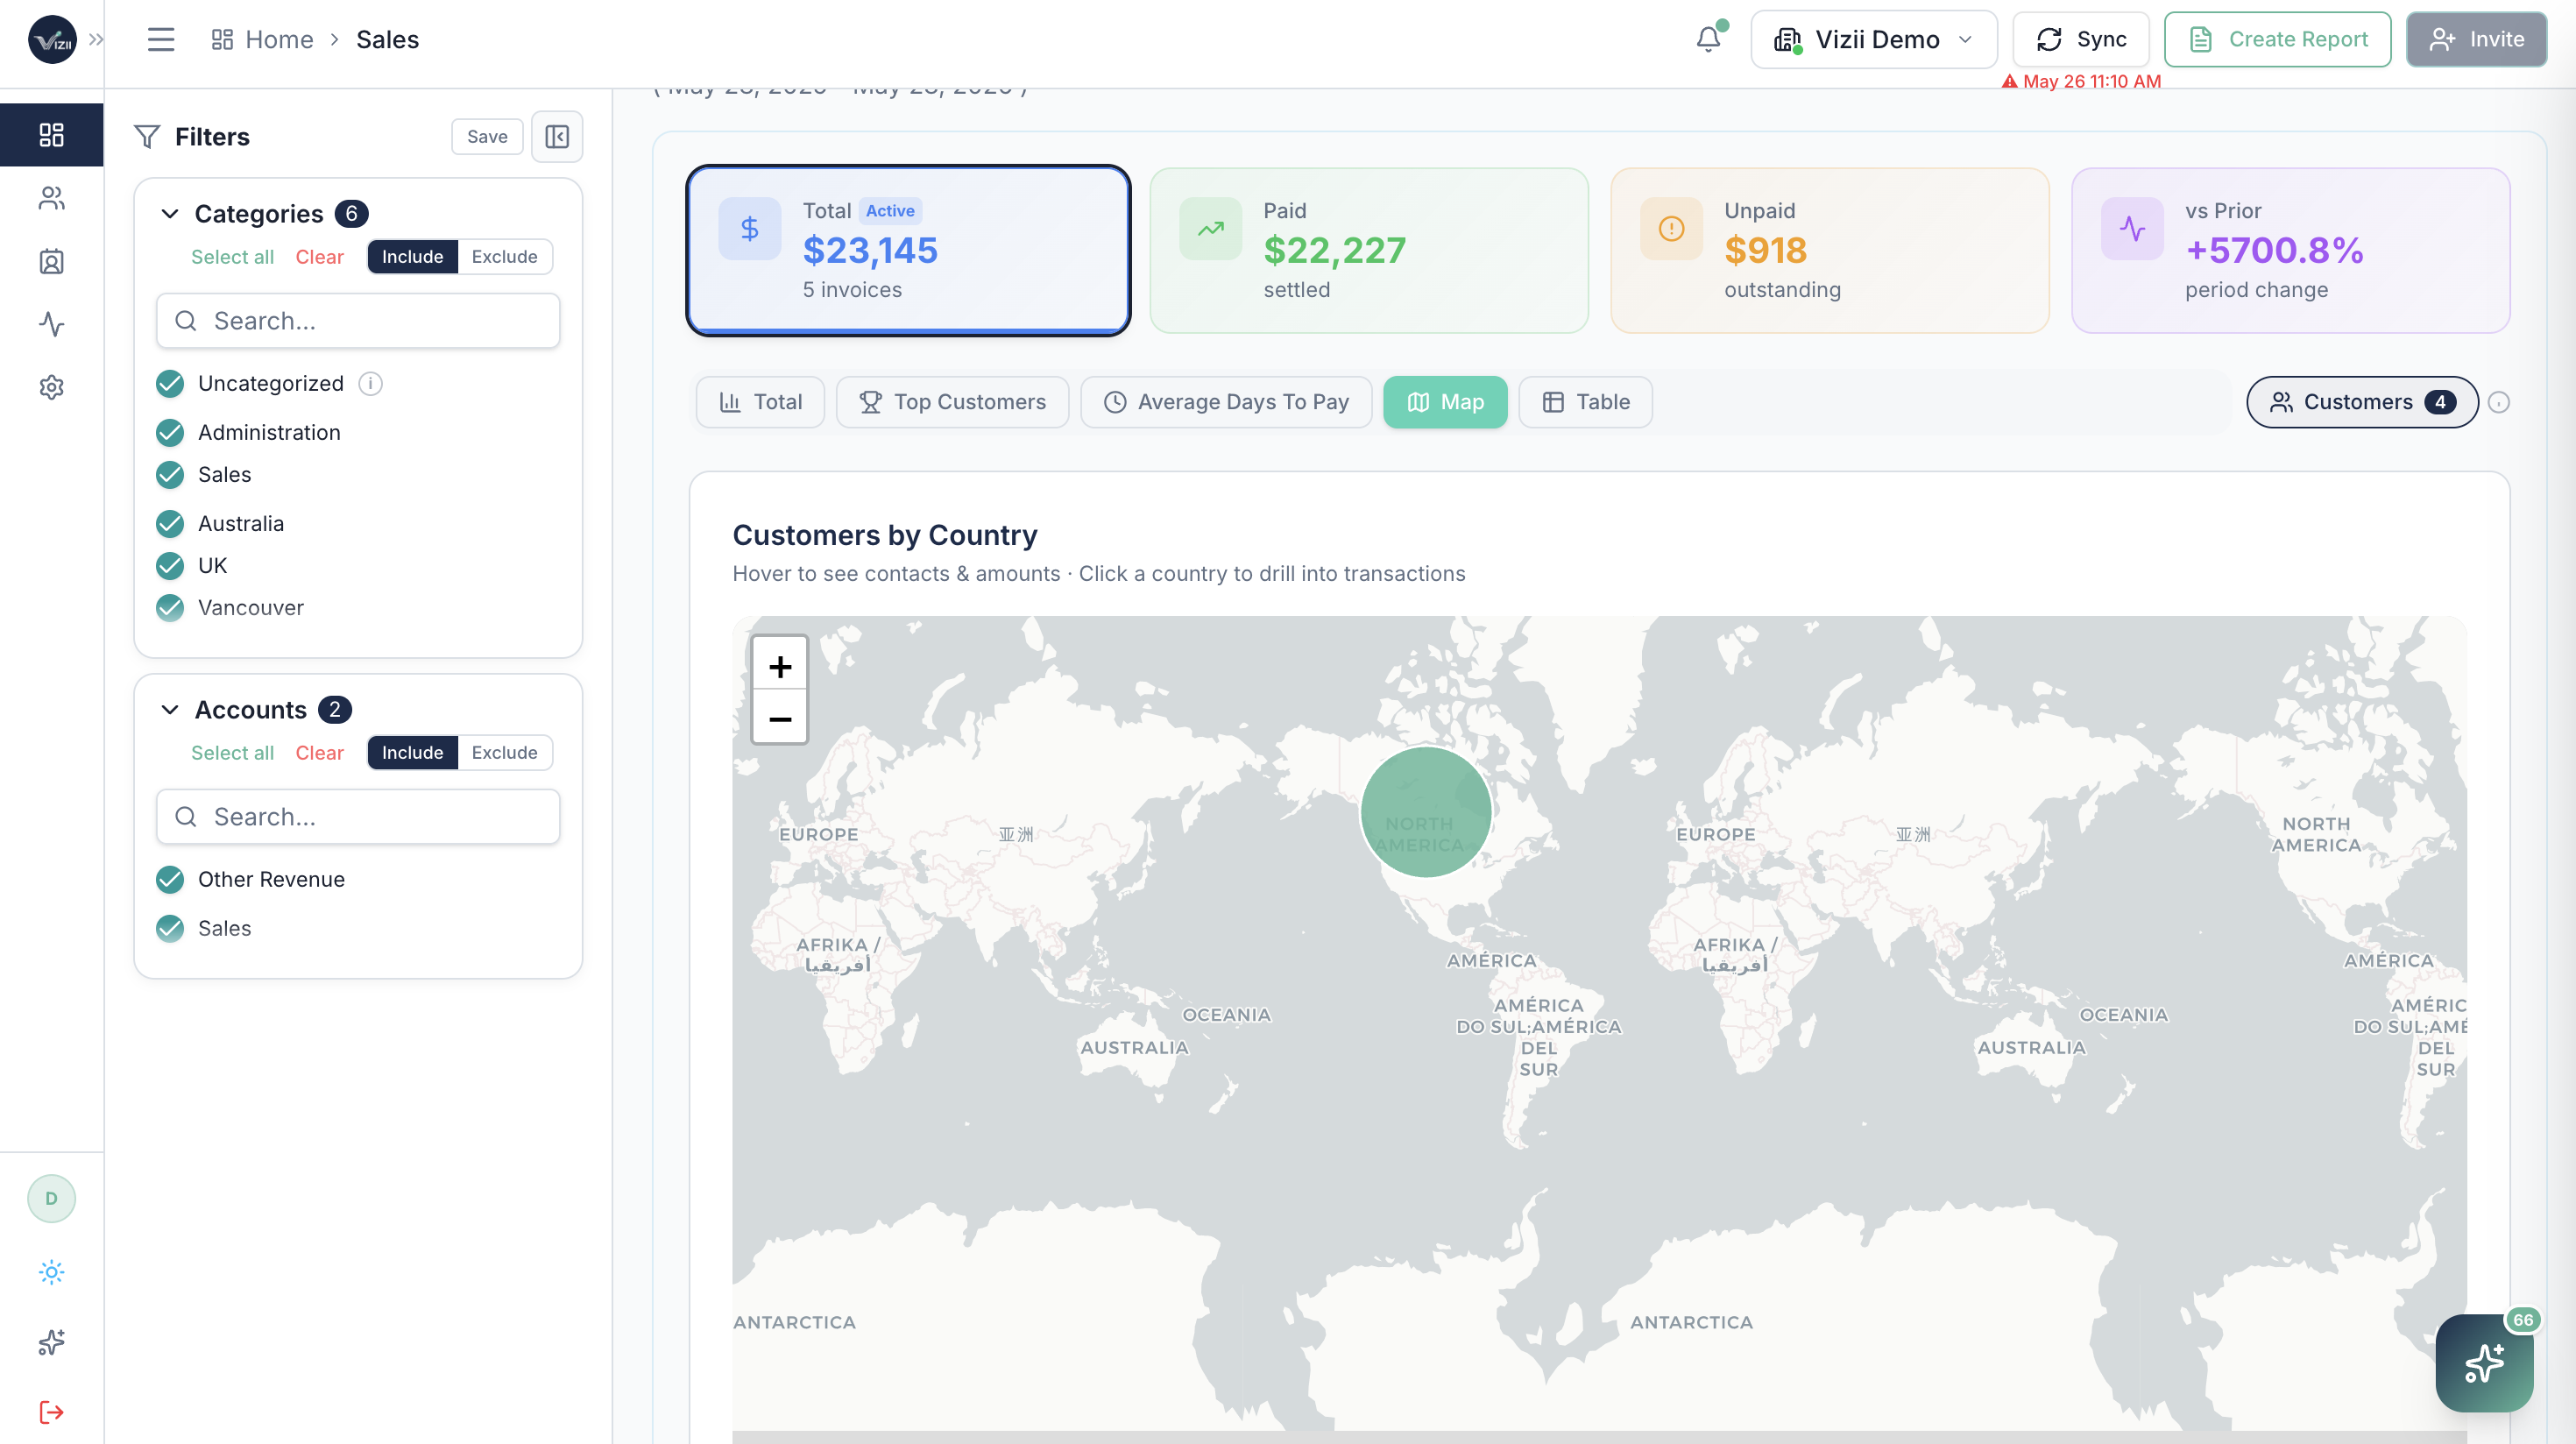The height and width of the screenshot is (1444, 2576).
Task: Switch to Top Customers tab
Action: point(952,402)
